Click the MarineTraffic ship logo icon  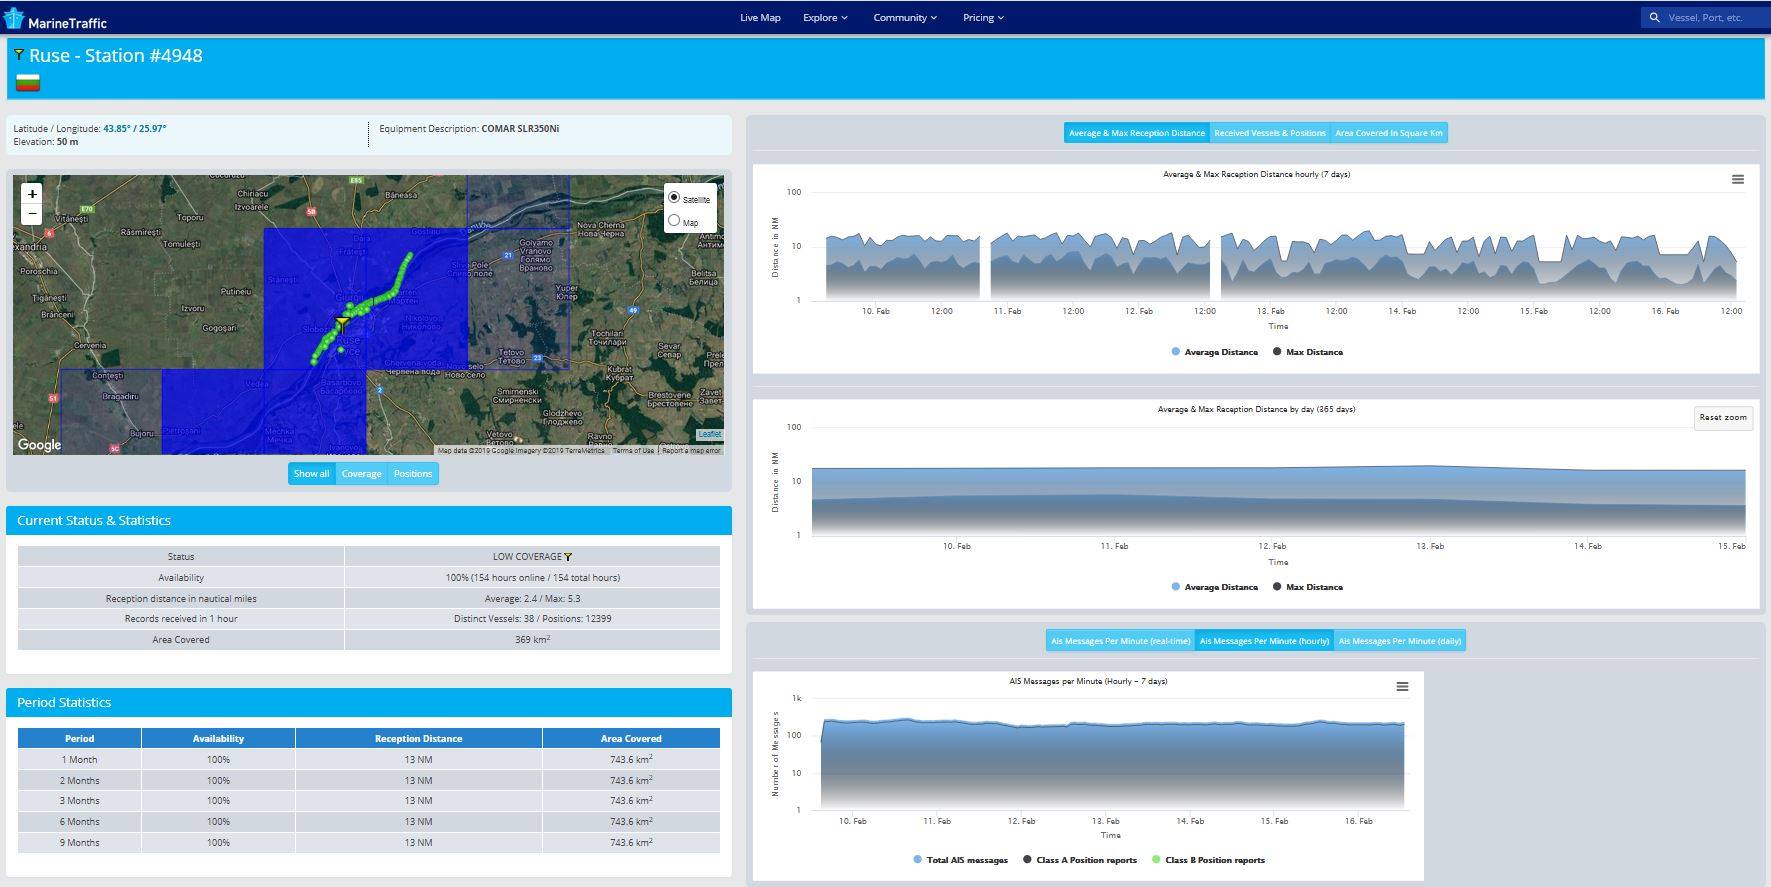click(14, 19)
